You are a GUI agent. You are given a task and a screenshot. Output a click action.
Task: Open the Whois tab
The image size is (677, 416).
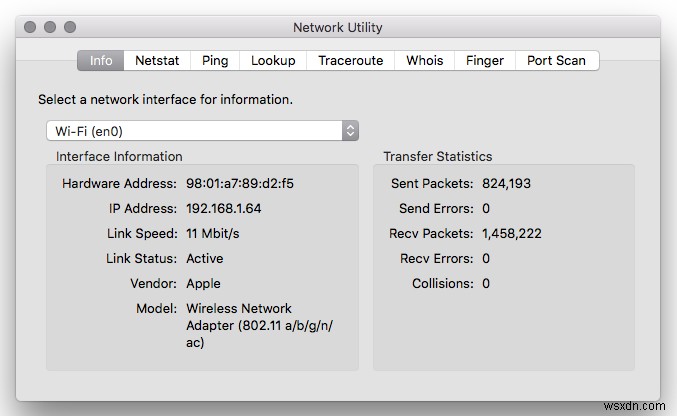click(x=425, y=60)
